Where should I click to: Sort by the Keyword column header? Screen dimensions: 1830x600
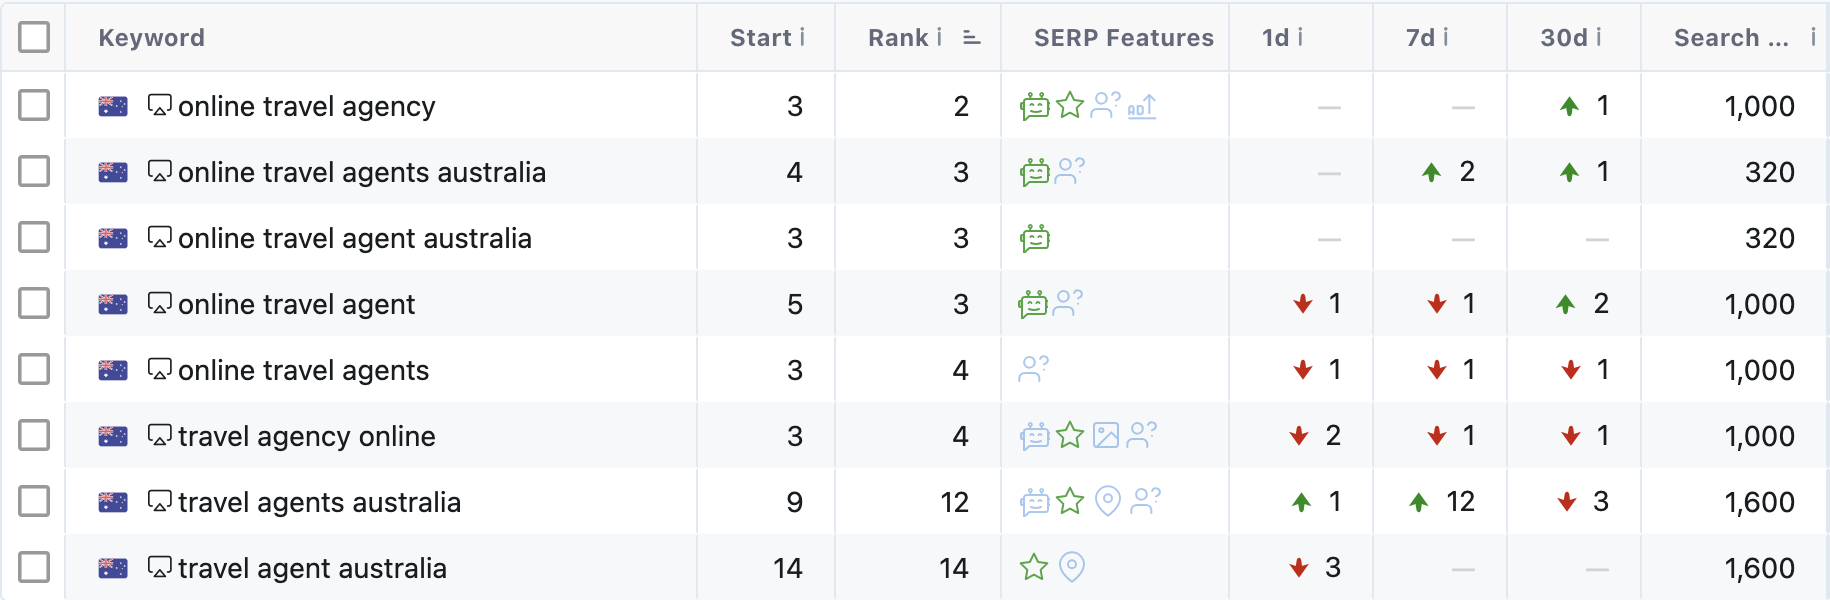[x=151, y=38]
